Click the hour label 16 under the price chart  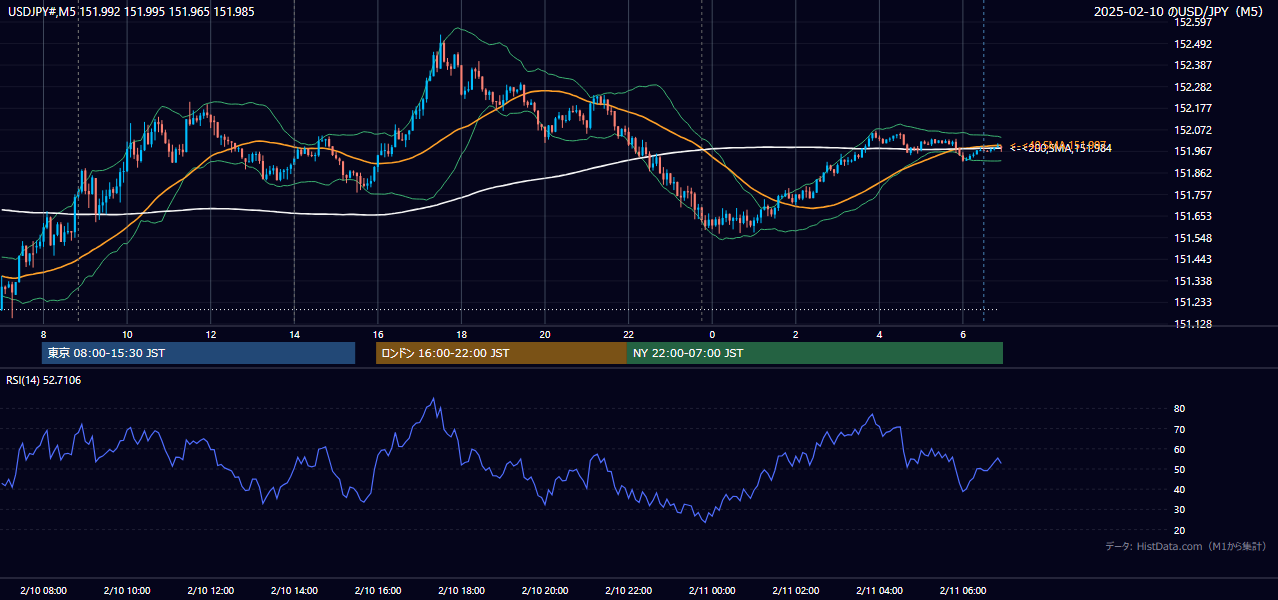[377, 334]
